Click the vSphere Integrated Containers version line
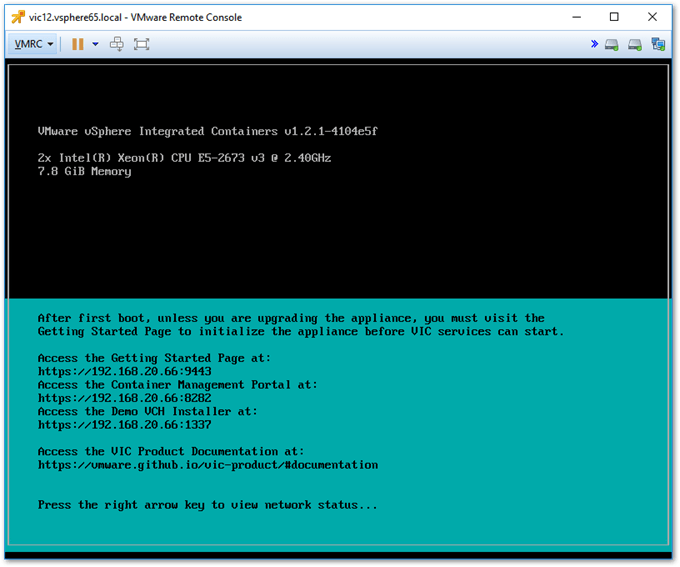Viewport: 680px width, 567px height. click(x=208, y=131)
